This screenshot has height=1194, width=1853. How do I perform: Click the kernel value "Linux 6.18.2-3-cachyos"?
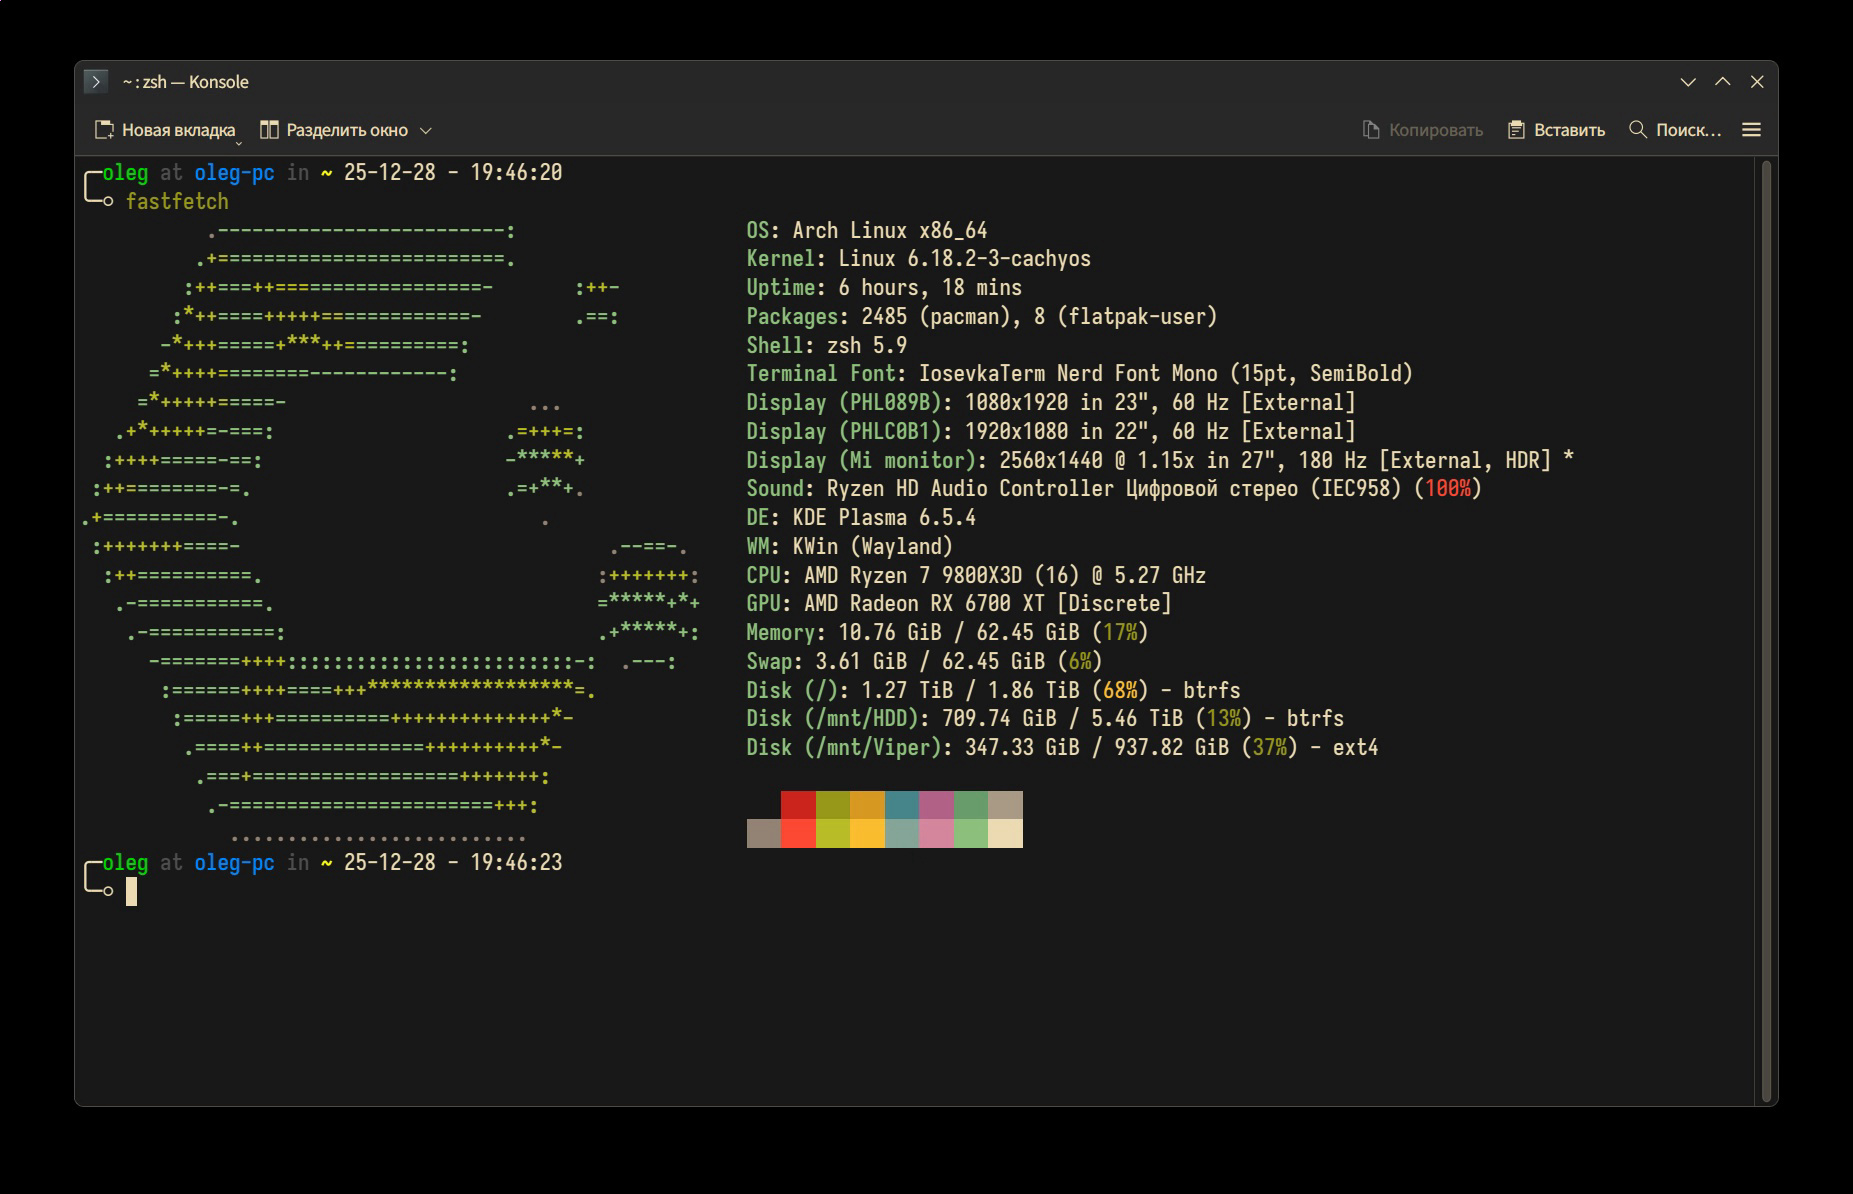tap(964, 258)
